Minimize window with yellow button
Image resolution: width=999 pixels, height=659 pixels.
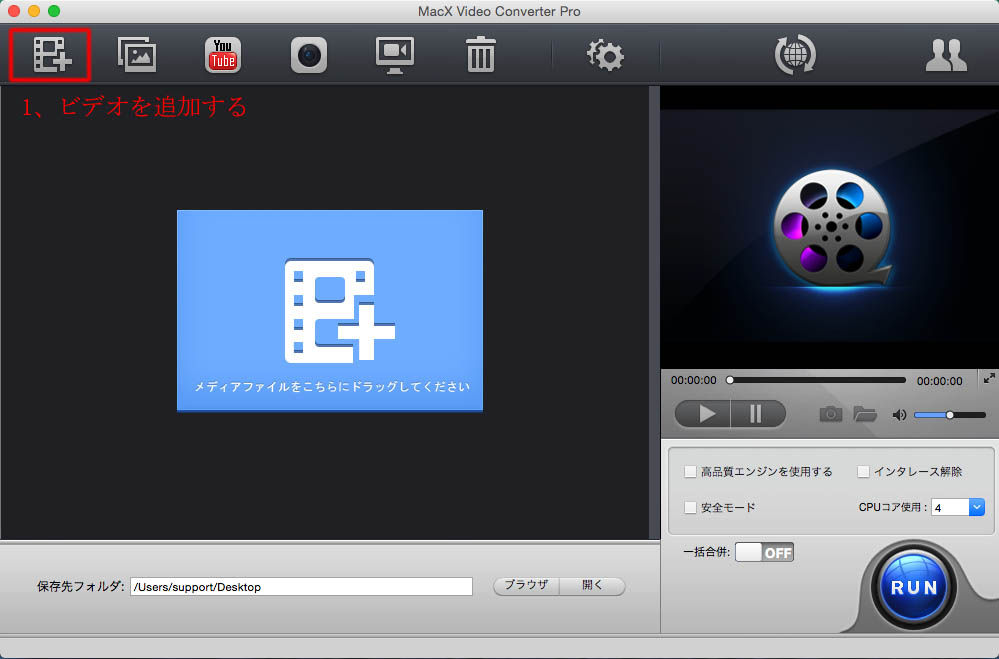(x=34, y=11)
